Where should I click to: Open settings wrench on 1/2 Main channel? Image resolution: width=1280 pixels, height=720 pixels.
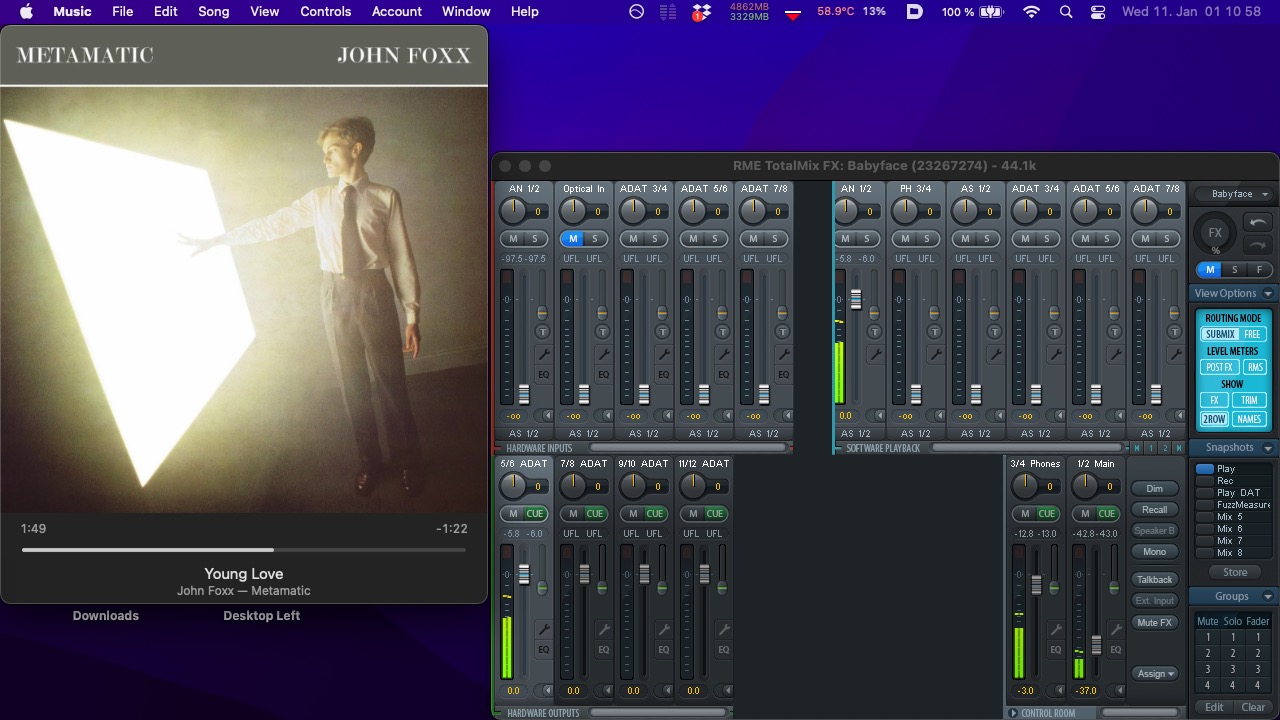(1115, 629)
